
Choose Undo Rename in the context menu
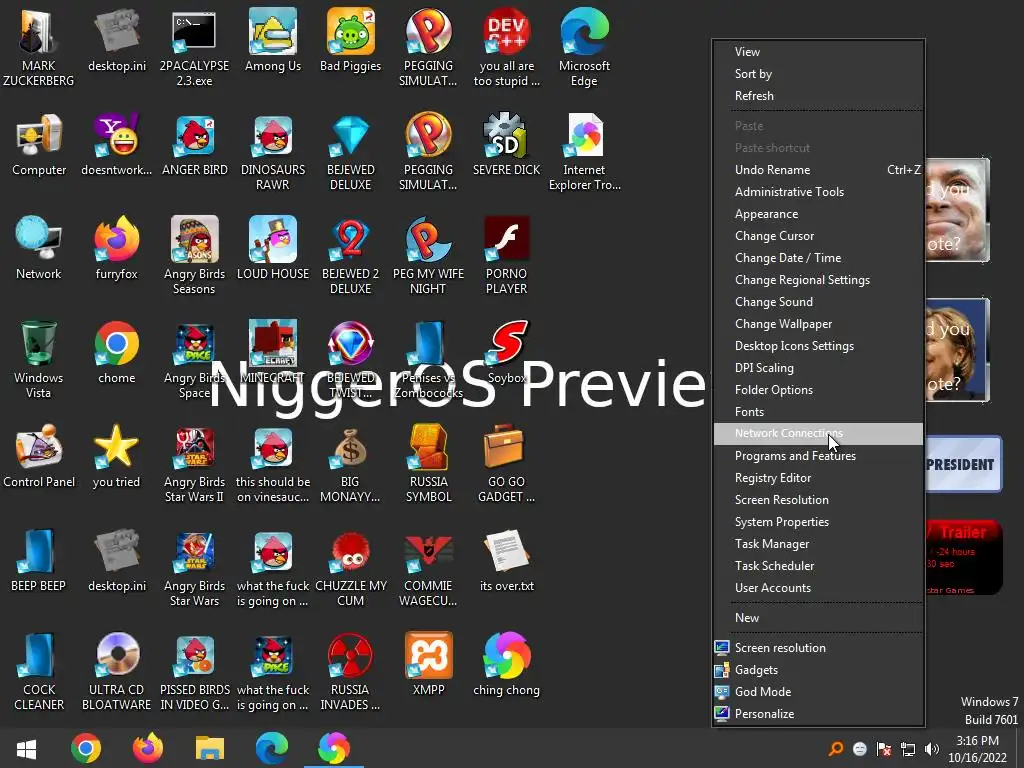[818, 170]
